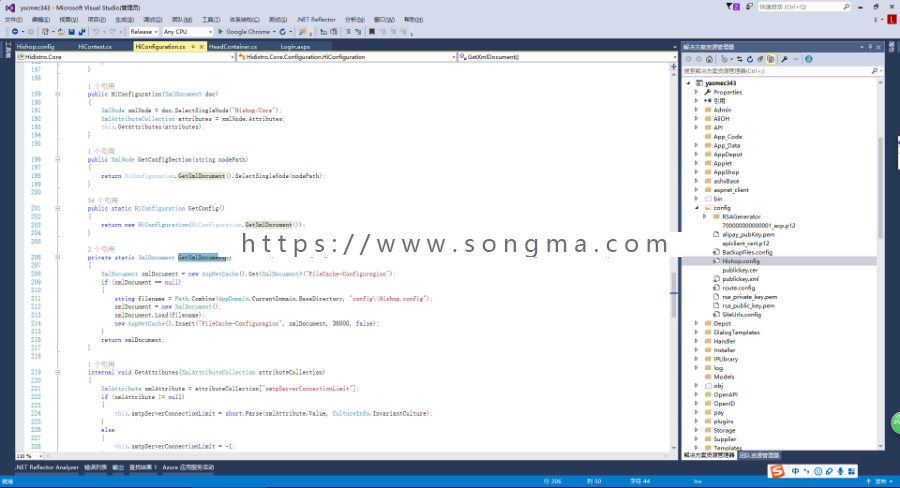The width and height of the screenshot is (900, 488).
Task: Click the Quick Launch search box
Action: (804, 7)
